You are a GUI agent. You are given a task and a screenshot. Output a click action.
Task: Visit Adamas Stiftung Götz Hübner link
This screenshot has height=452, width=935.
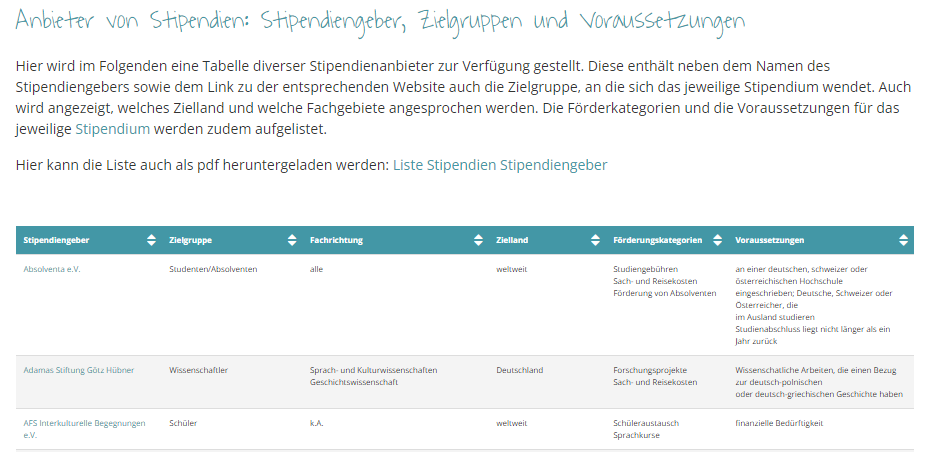point(78,370)
